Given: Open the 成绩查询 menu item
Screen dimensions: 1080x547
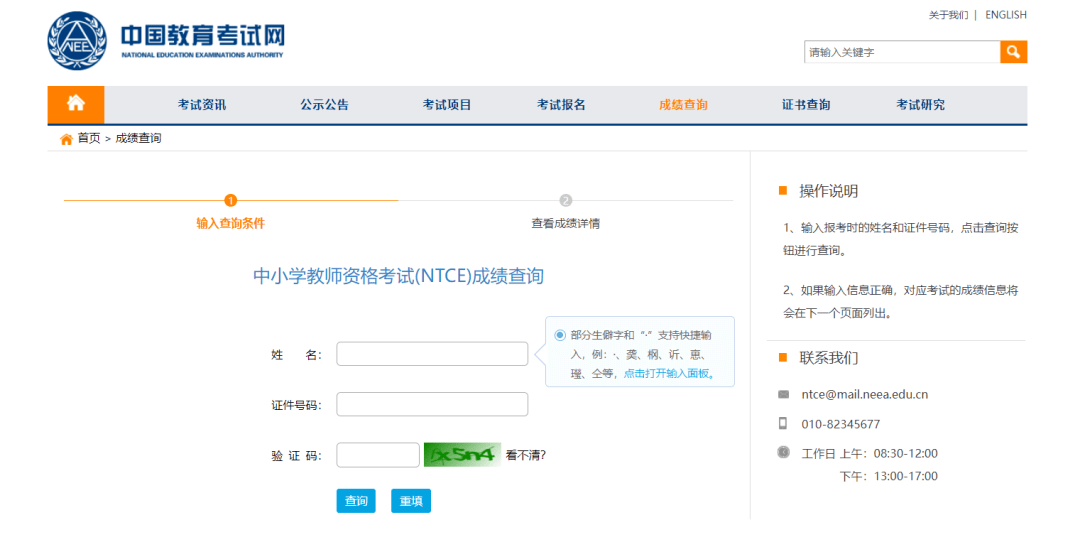Looking at the screenshot, I should coord(683,105).
